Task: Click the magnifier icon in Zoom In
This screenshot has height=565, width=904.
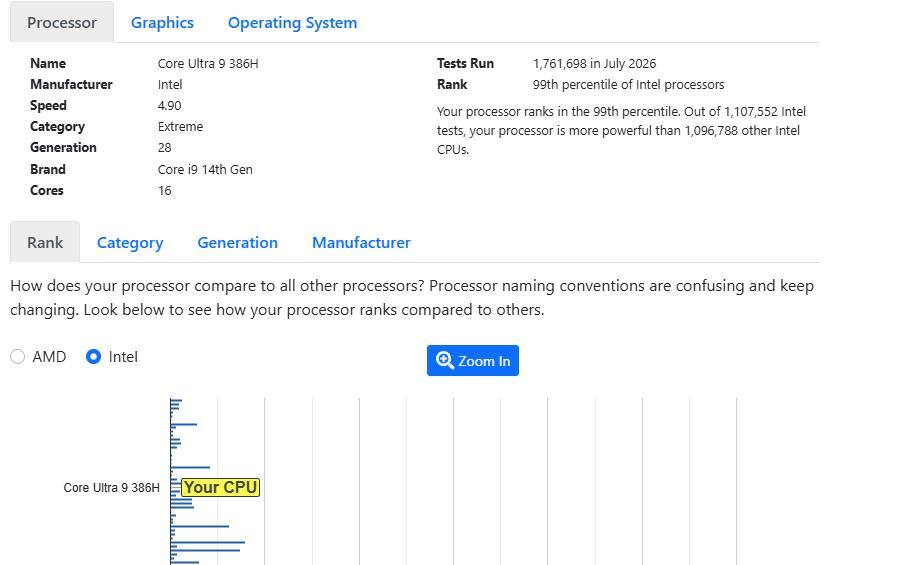Action: pos(445,360)
